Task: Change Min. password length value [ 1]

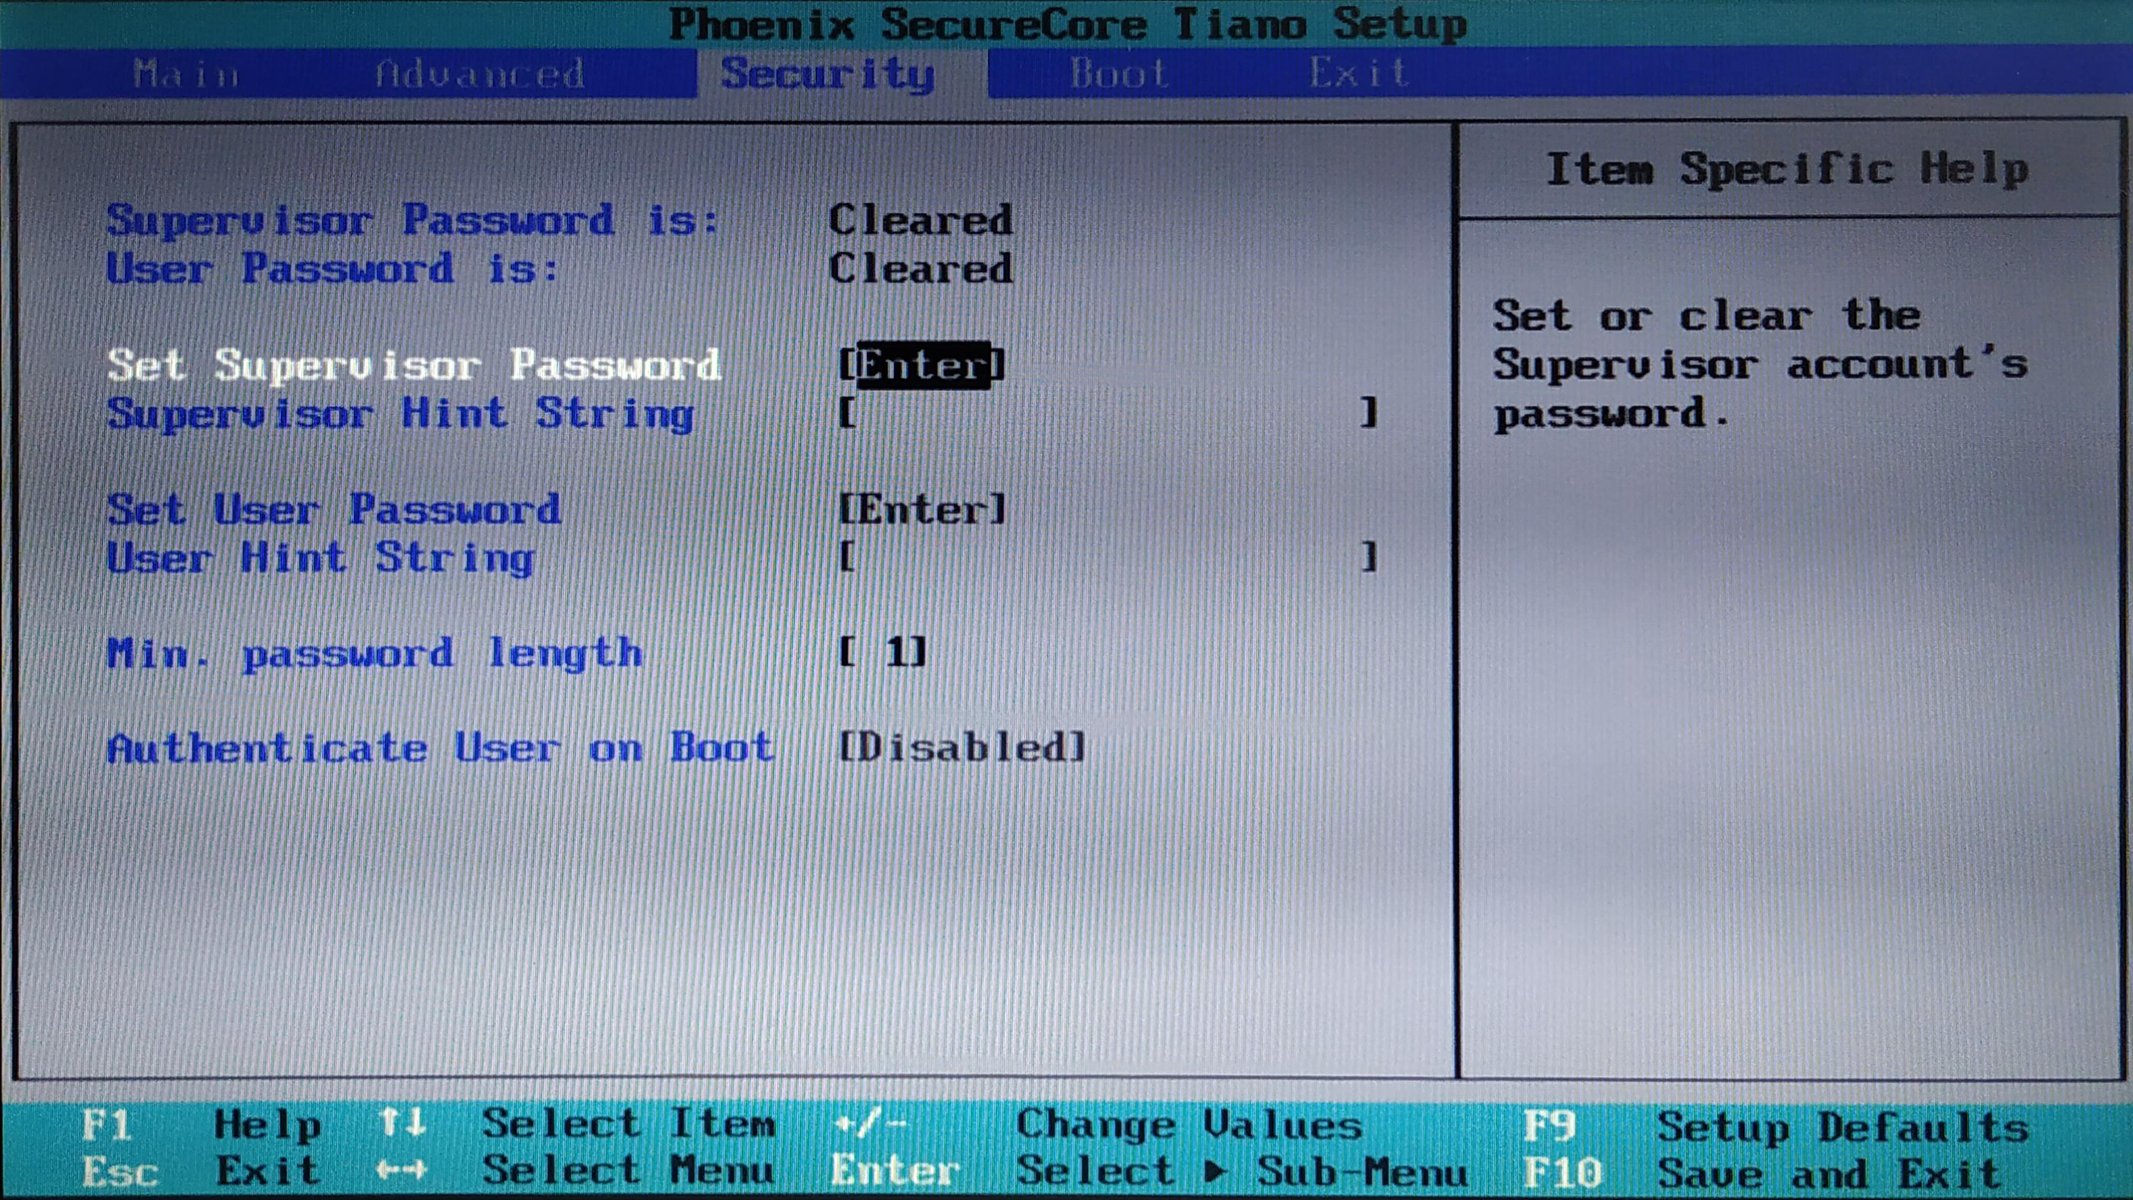Action: [883, 653]
